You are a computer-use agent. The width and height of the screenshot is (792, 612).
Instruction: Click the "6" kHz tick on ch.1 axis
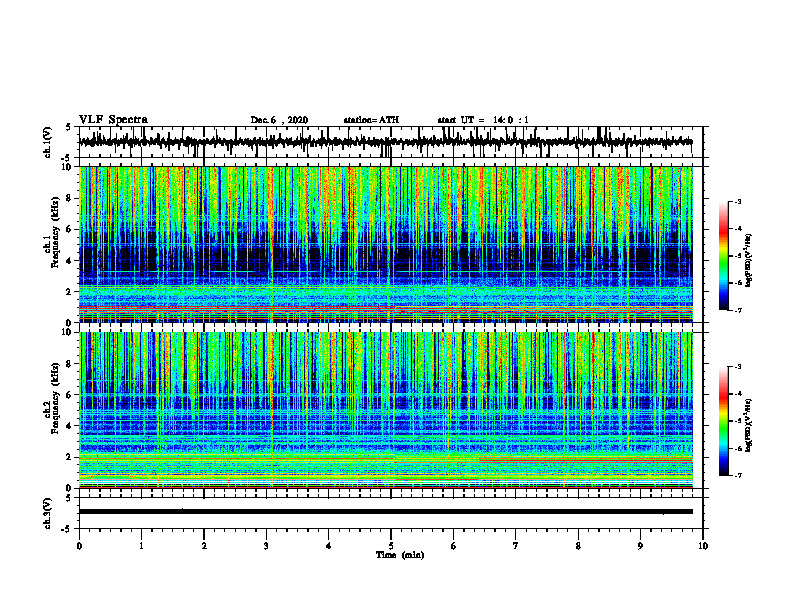[71, 229]
